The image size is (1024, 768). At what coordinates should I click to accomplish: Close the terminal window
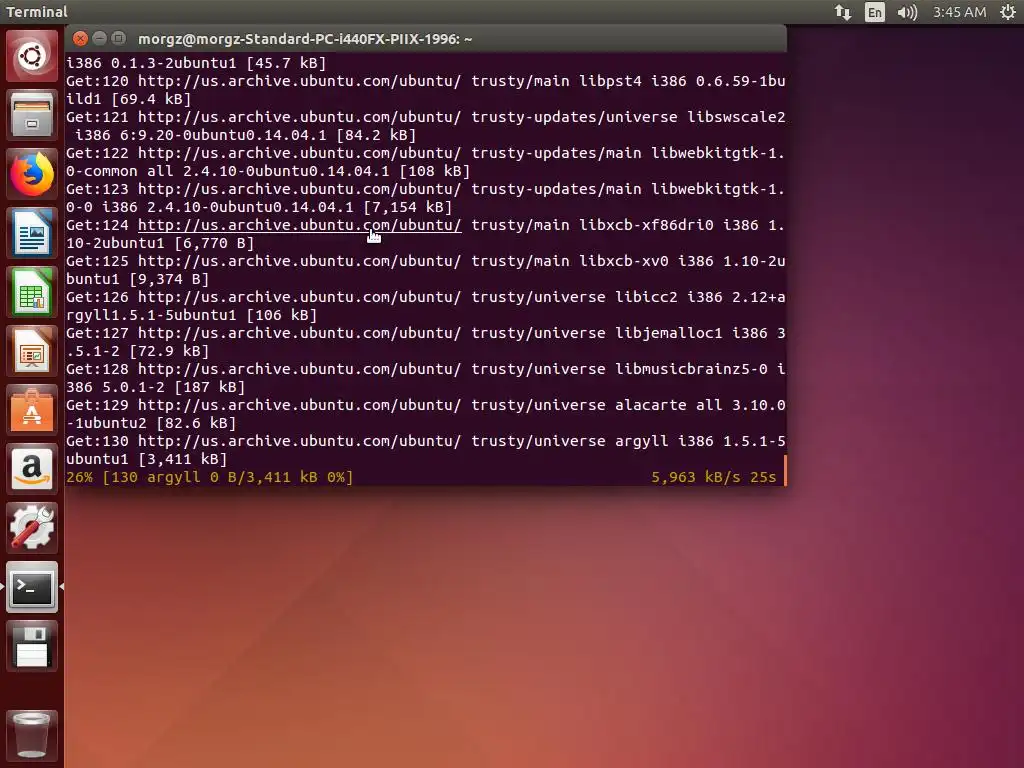(80, 39)
